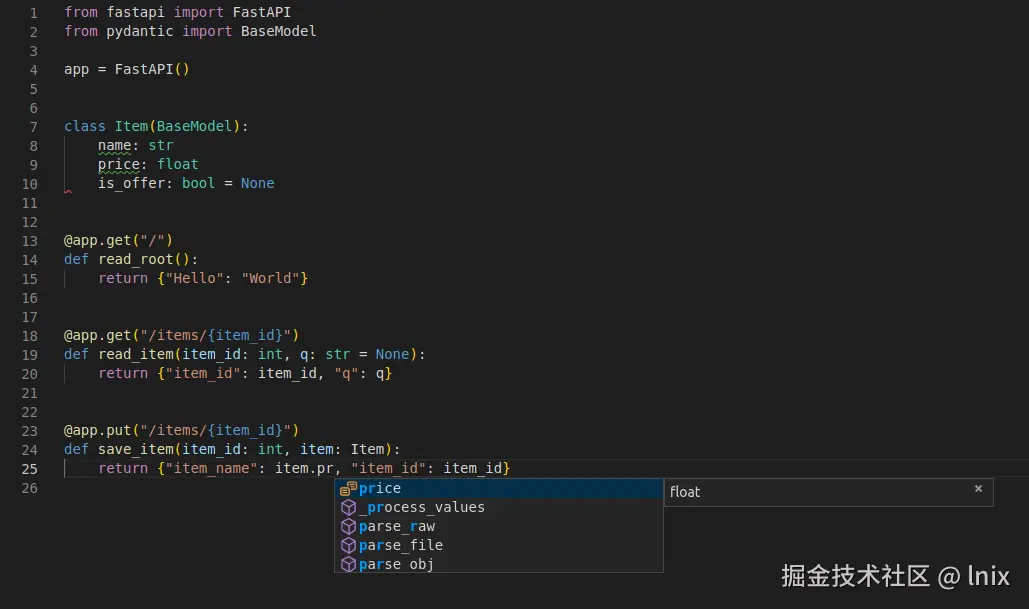Click the cube icon beside parse_file
1029x609 pixels.
tap(348, 545)
